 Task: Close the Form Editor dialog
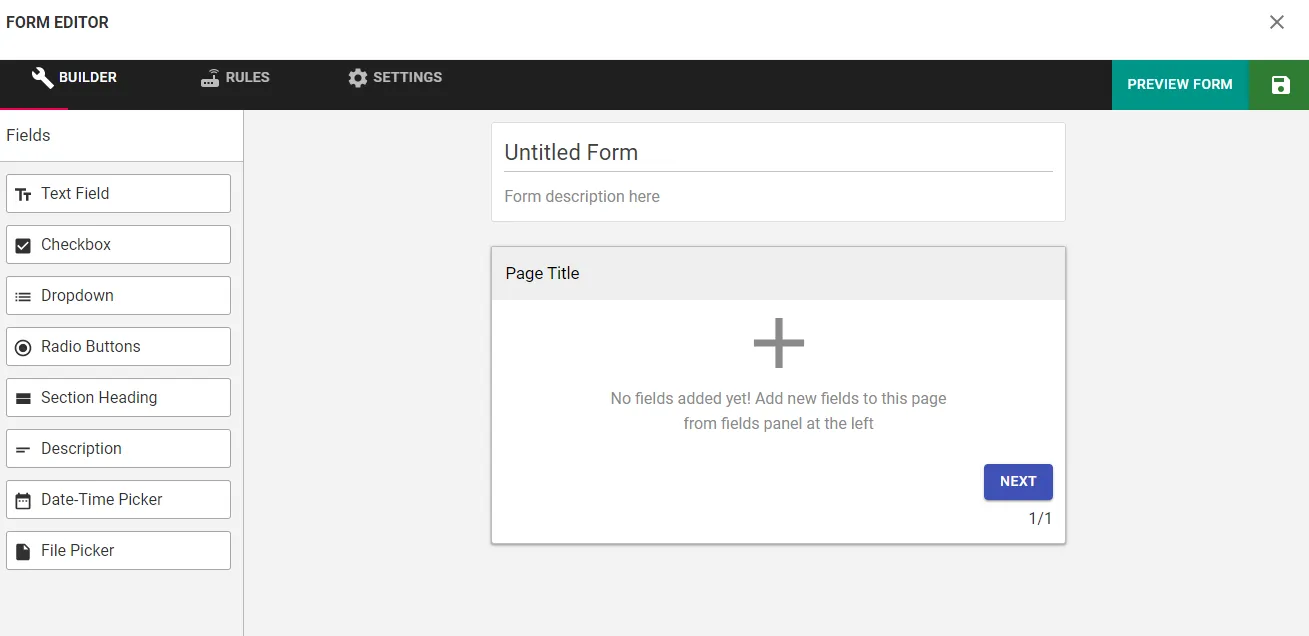pyautogui.click(x=1277, y=22)
